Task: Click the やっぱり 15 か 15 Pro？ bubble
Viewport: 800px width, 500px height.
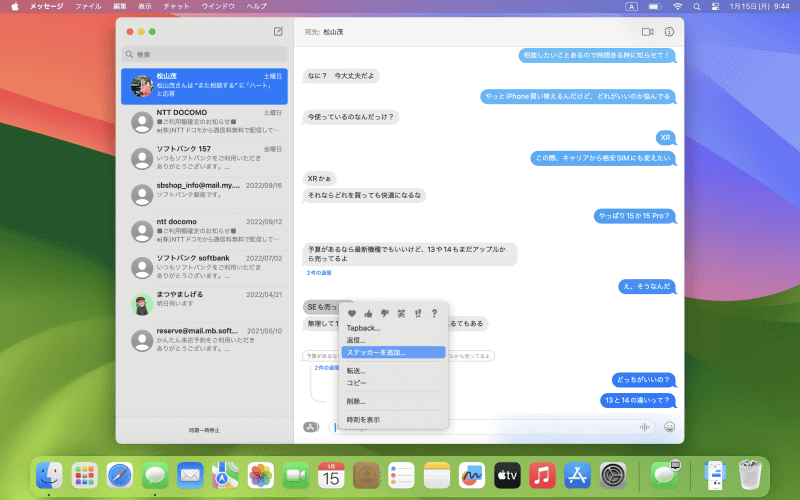Action: tap(635, 216)
